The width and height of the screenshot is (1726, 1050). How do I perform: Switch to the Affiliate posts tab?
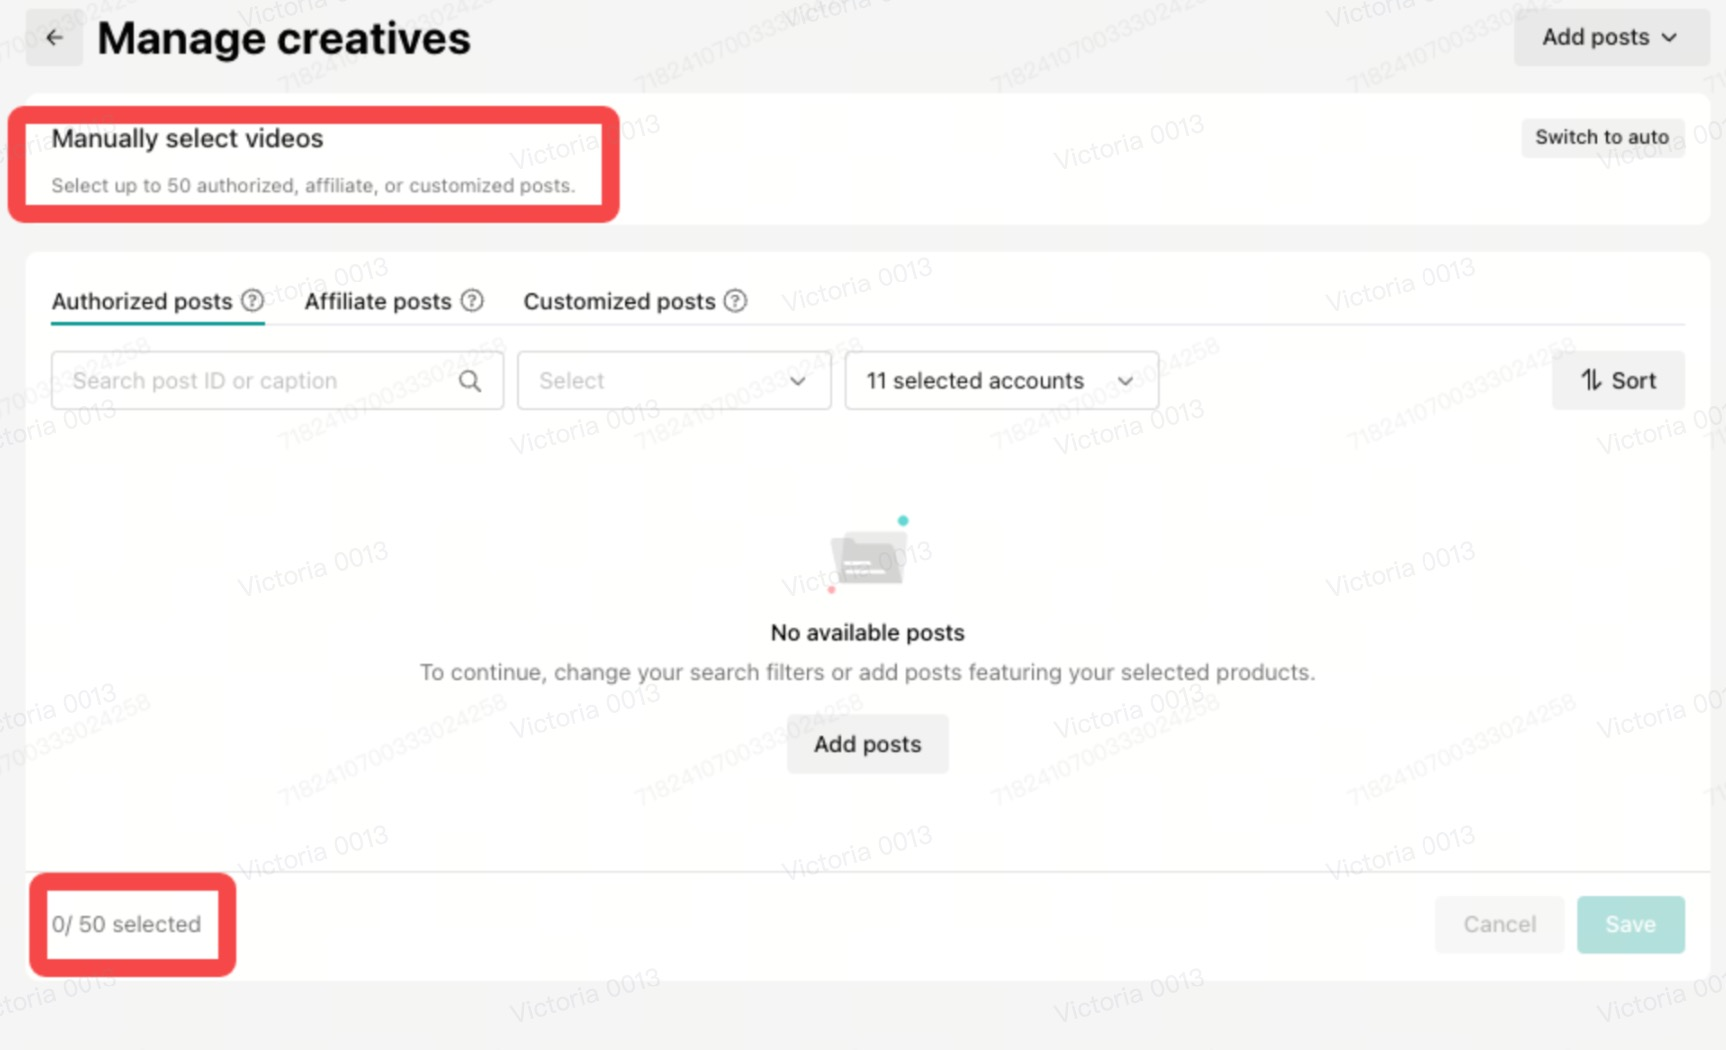point(377,301)
